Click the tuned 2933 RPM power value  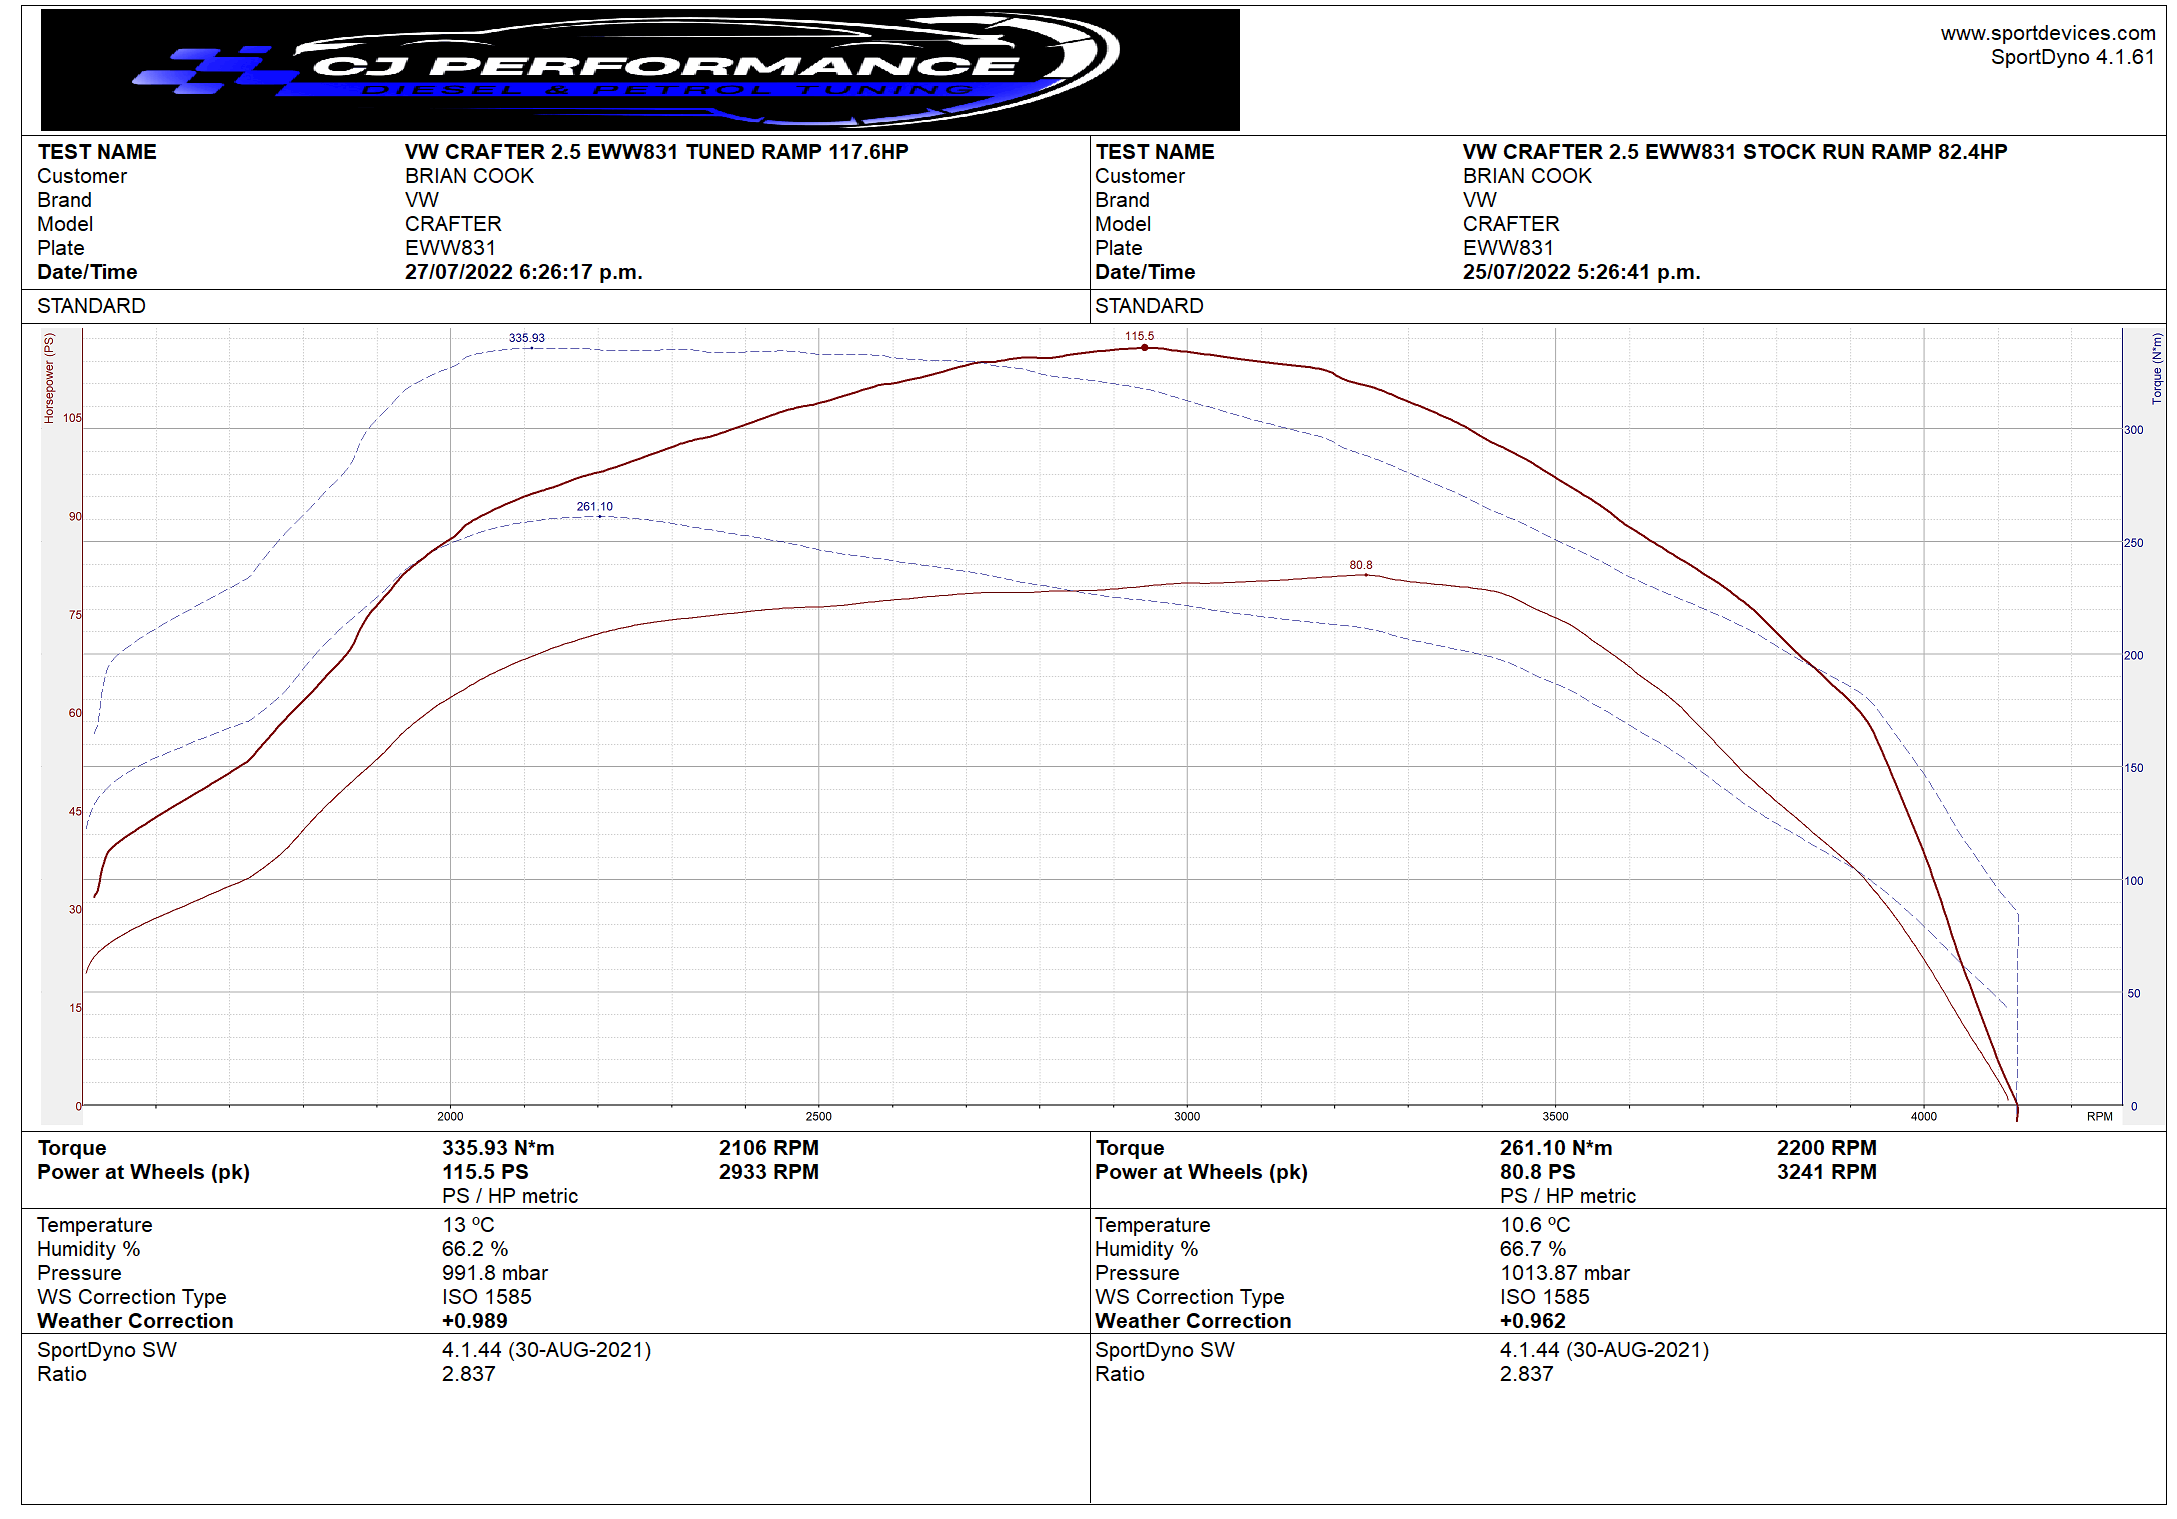pos(768,1172)
